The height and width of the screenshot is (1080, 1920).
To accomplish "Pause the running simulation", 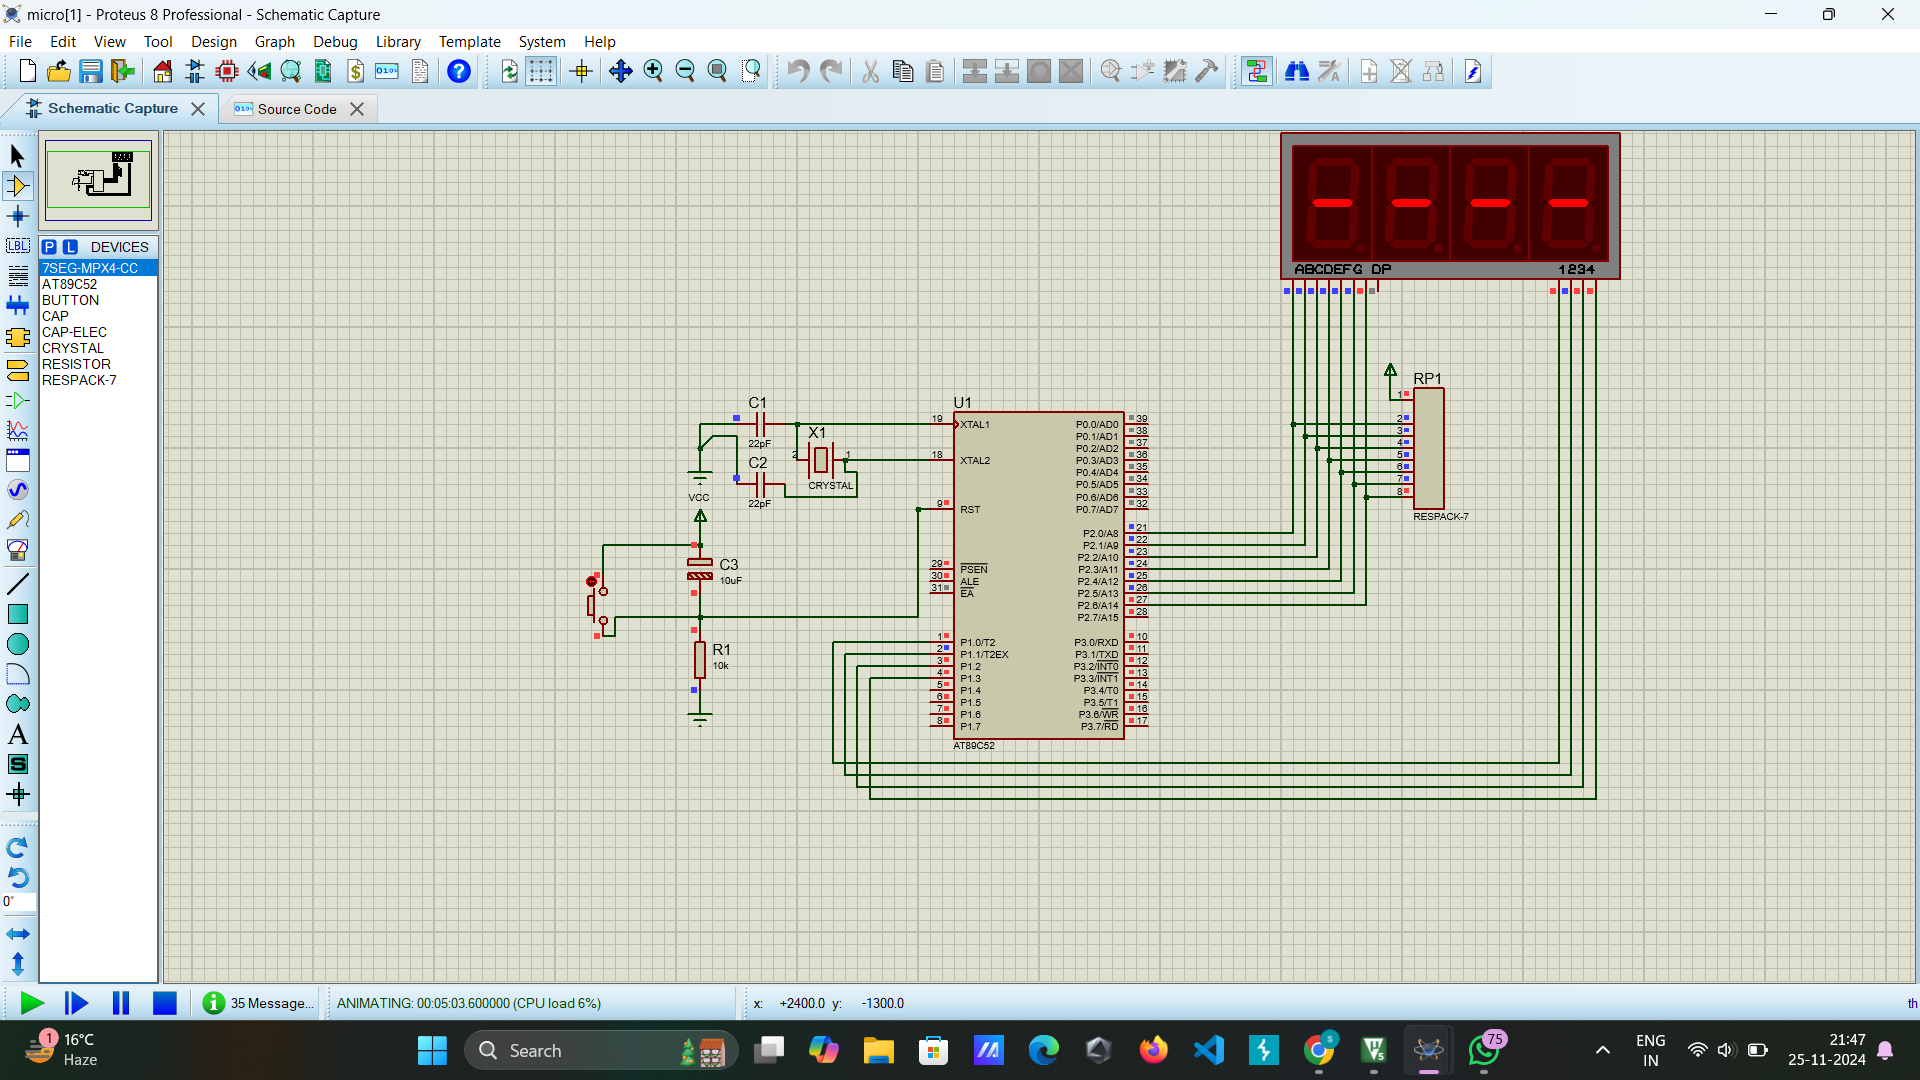I will click(x=121, y=1003).
